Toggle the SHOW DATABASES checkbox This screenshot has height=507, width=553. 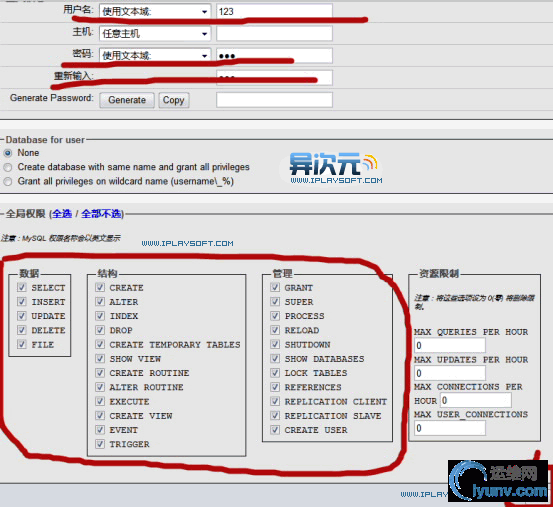(275, 359)
